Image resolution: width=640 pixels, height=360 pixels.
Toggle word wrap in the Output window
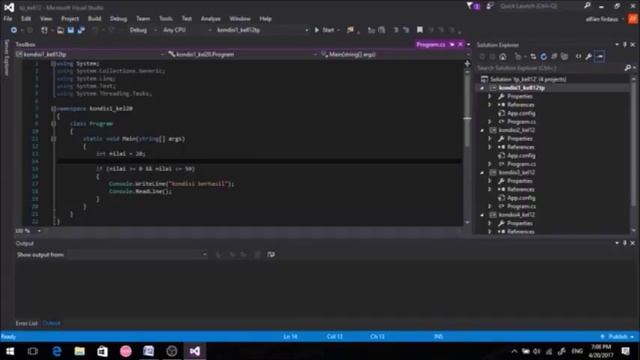pos(271,255)
